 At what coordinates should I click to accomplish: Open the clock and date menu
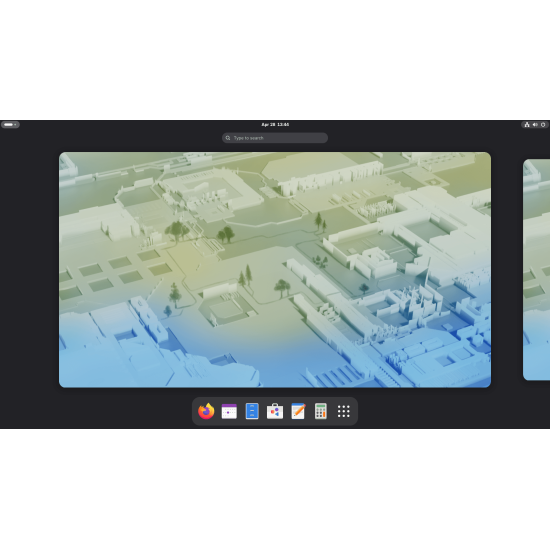tap(275, 125)
